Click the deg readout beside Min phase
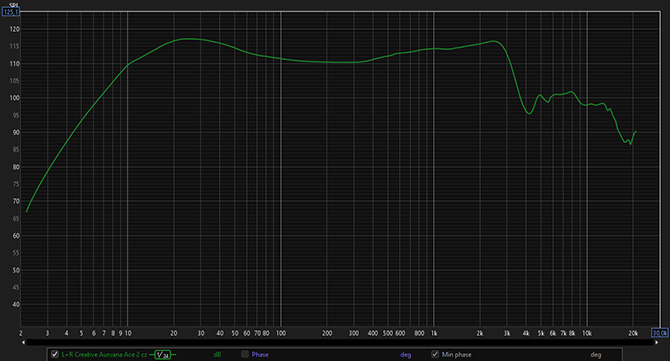 tap(596, 355)
